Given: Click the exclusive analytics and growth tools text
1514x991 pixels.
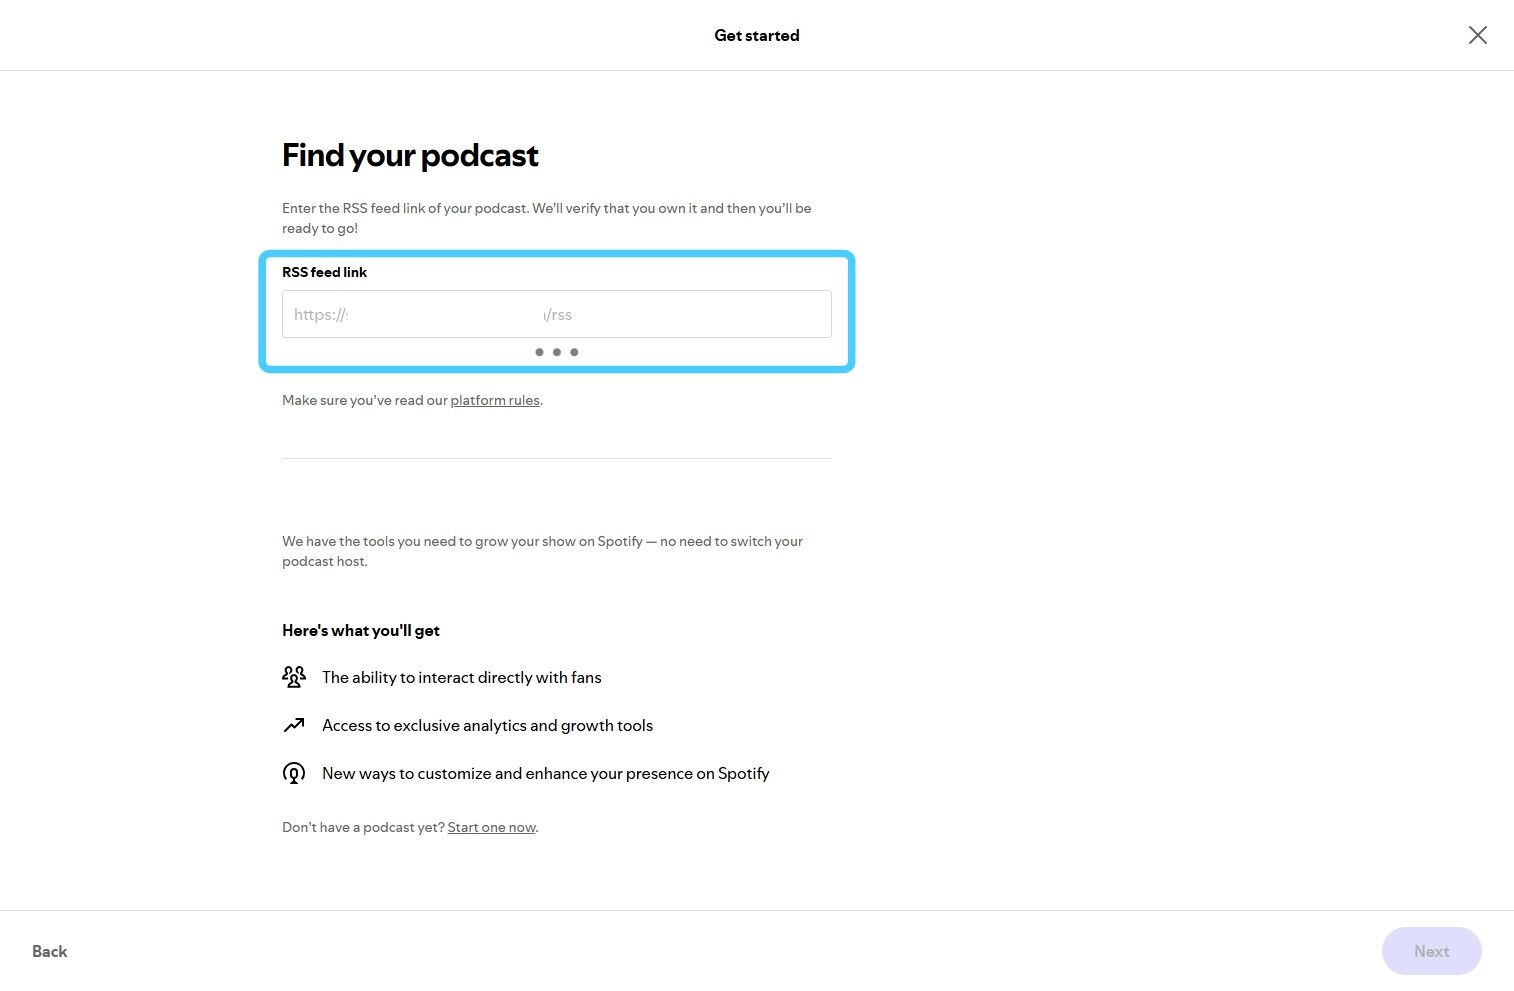Looking at the screenshot, I should (x=487, y=725).
